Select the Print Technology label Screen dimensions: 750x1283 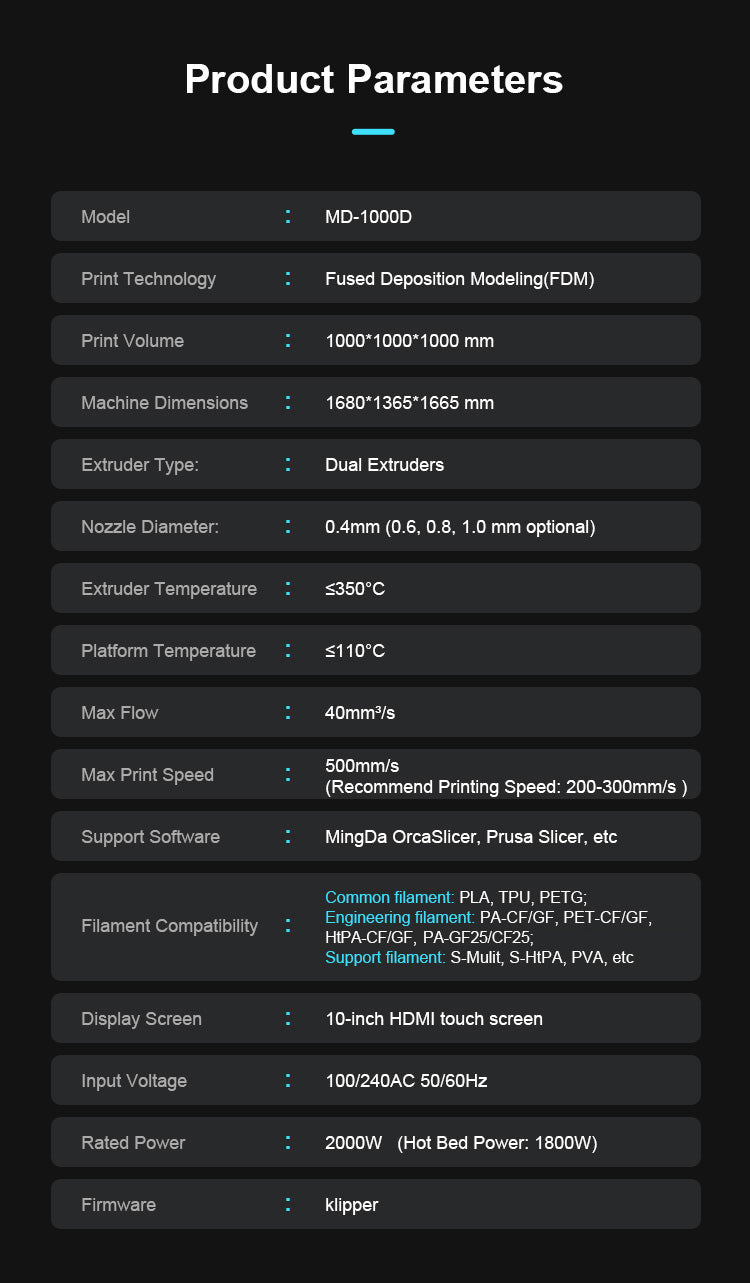click(x=148, y=279)
